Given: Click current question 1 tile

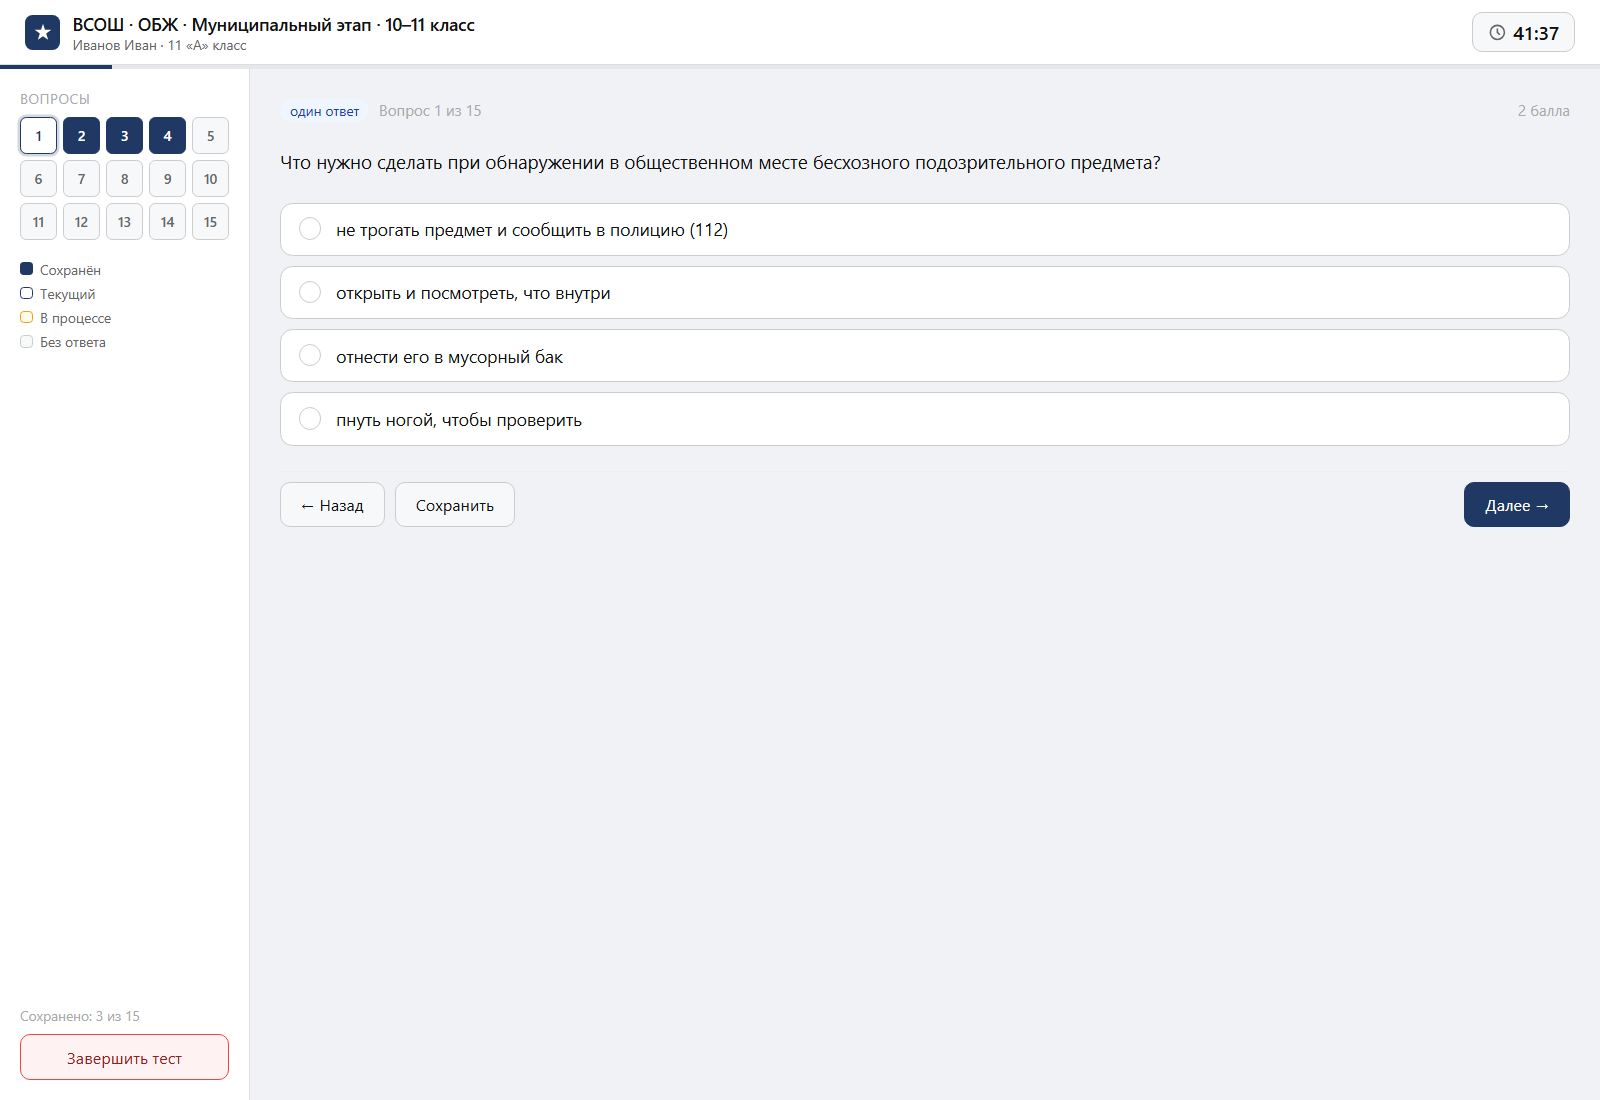Looking at the screenshot, I should point(38,136).
